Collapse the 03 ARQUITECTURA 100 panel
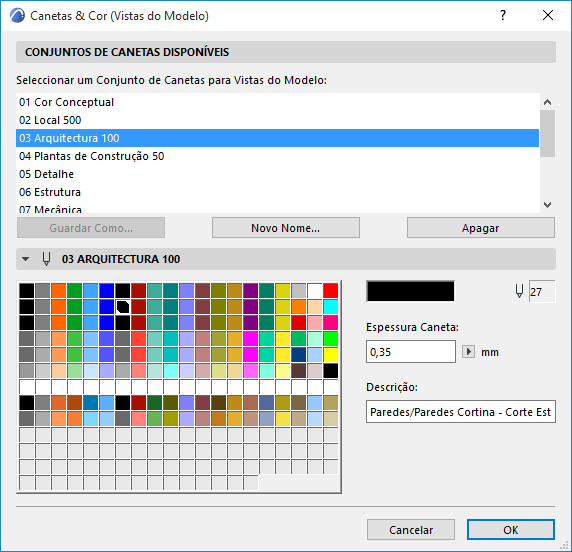Screen dimensions: 572x552 26,259
